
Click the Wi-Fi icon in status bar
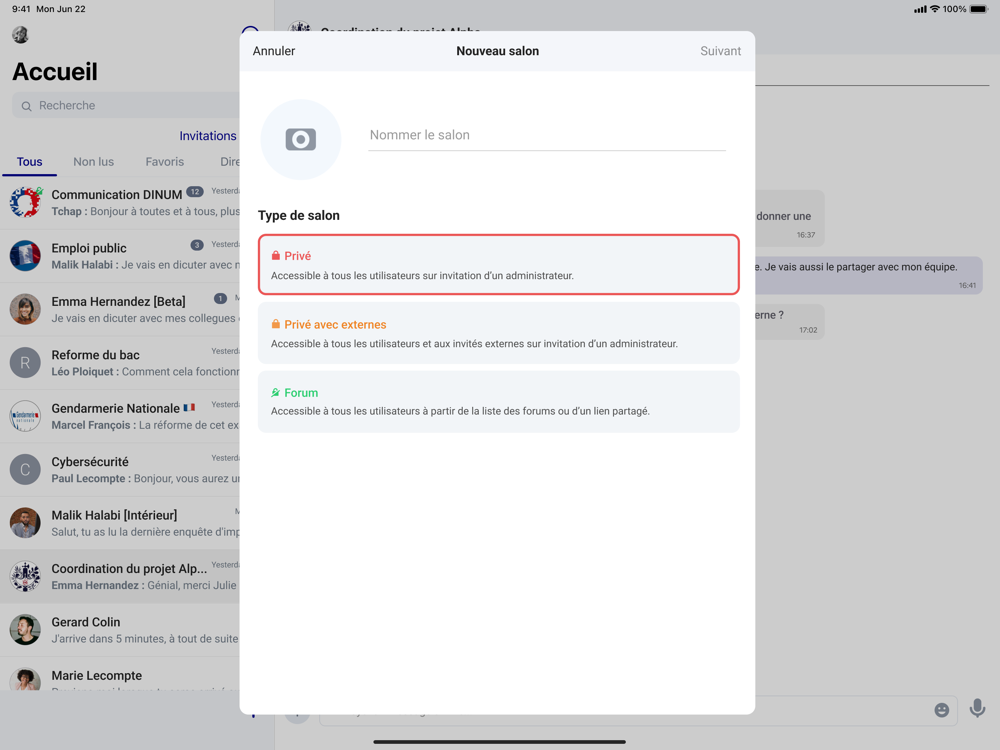(x=935, y=9)
